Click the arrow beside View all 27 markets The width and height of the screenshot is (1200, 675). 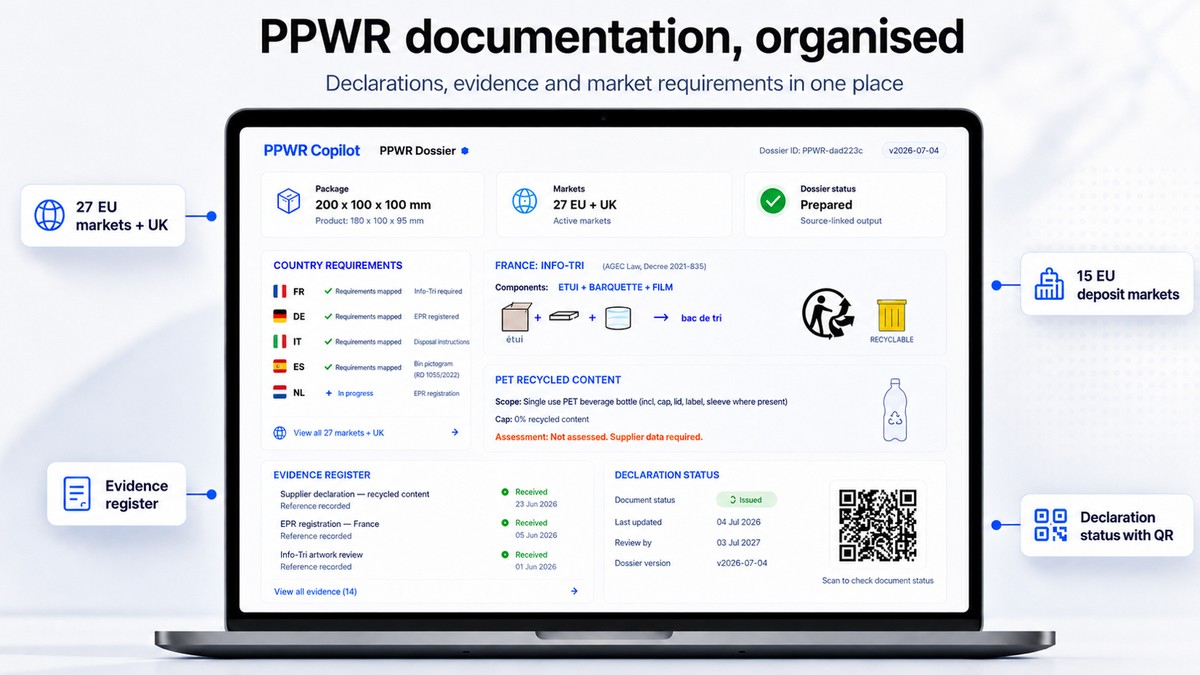tap(455, 433)
